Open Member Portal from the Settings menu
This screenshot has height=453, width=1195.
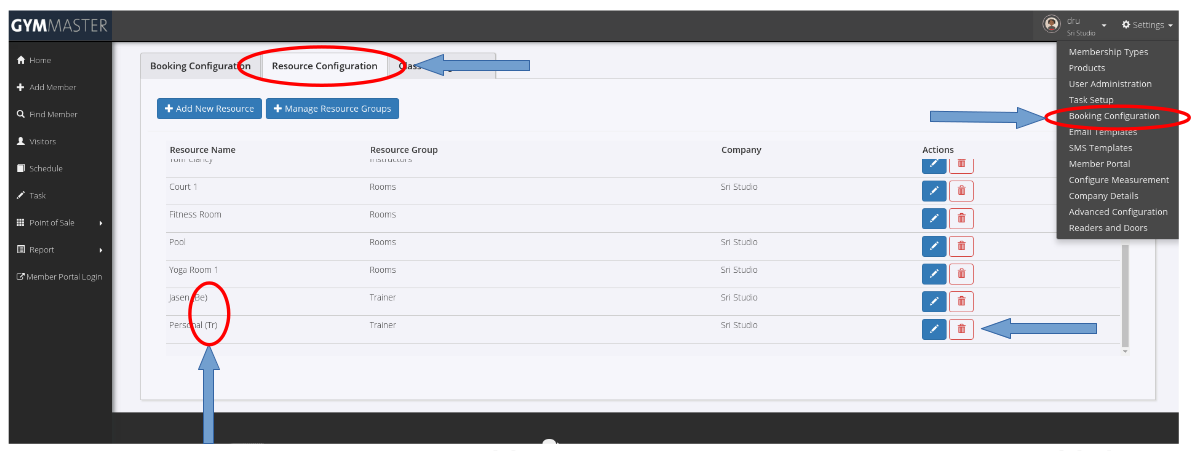tap(1099, 164)
